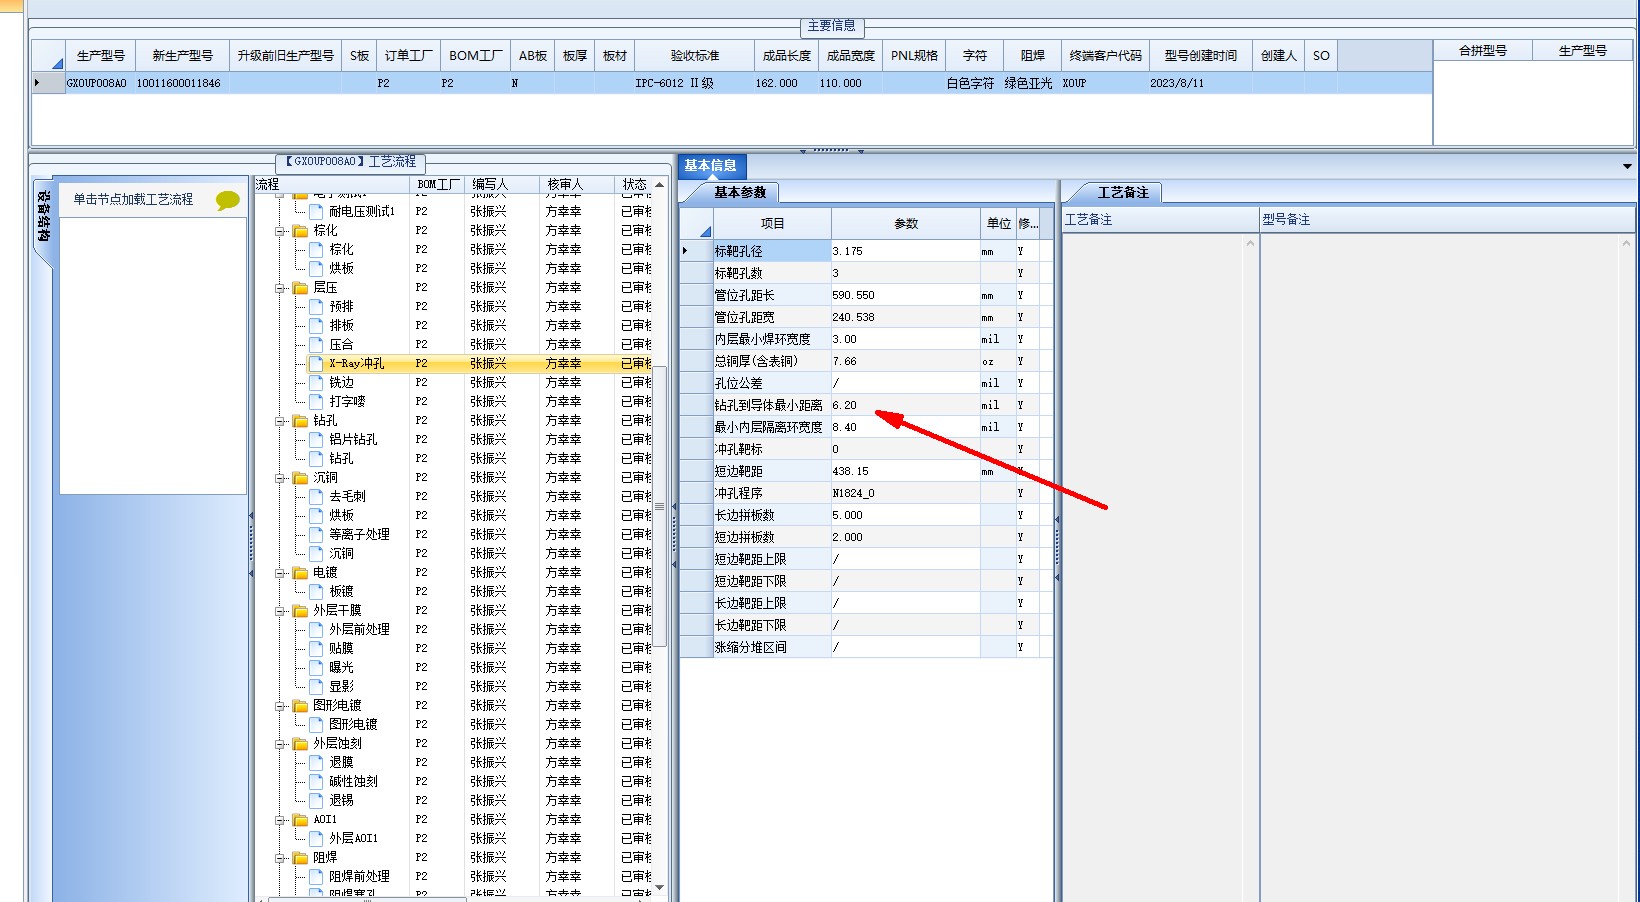This screenshot has height=902, width=1640.
Task: Click the 参数 column header
Action: (x=906, y=224)
